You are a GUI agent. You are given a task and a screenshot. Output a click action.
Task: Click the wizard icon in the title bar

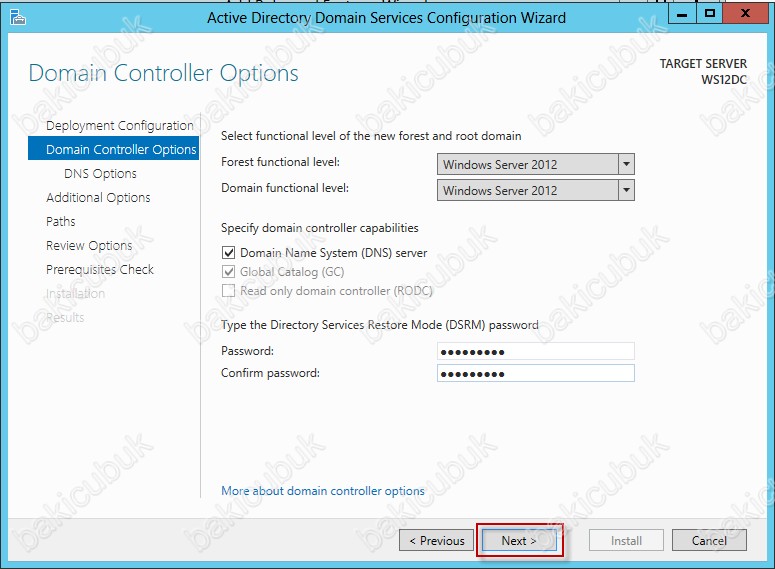[18, 18]
